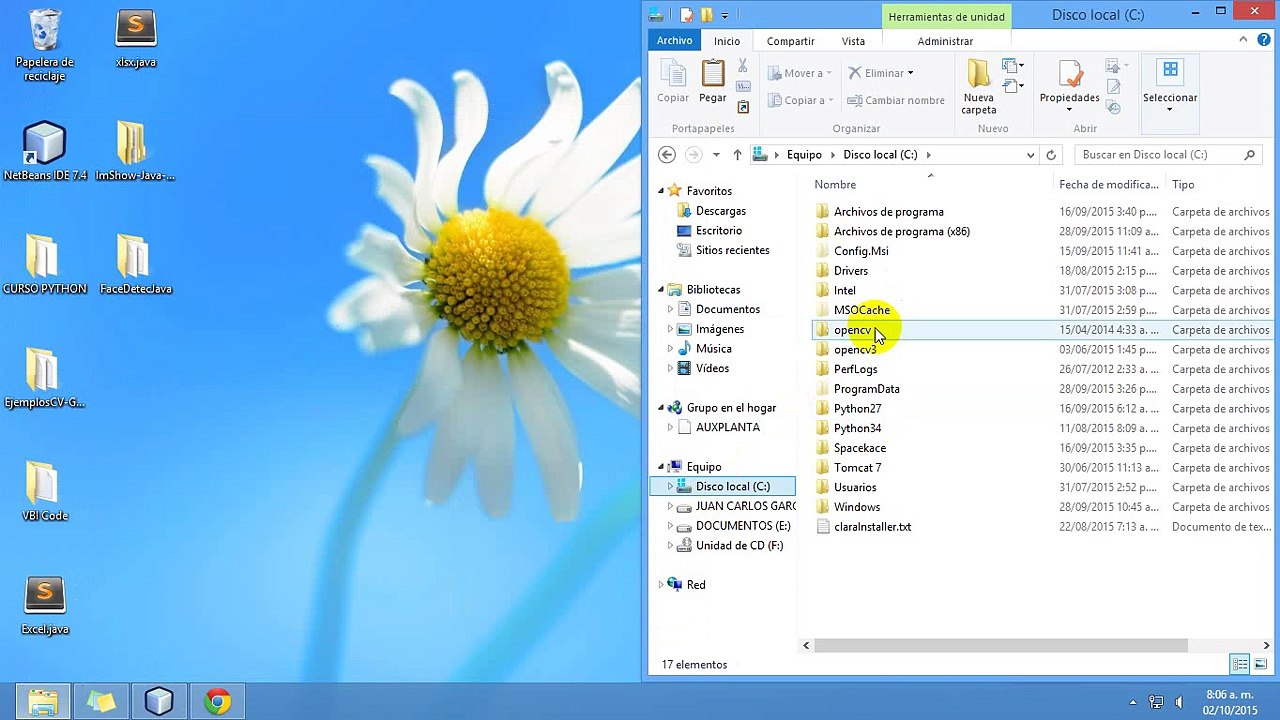Image resolution: width=1280 pixels, height=720 pixels.
Task: Collapse the Bibliotecas tree section
Action: (661, 290)
